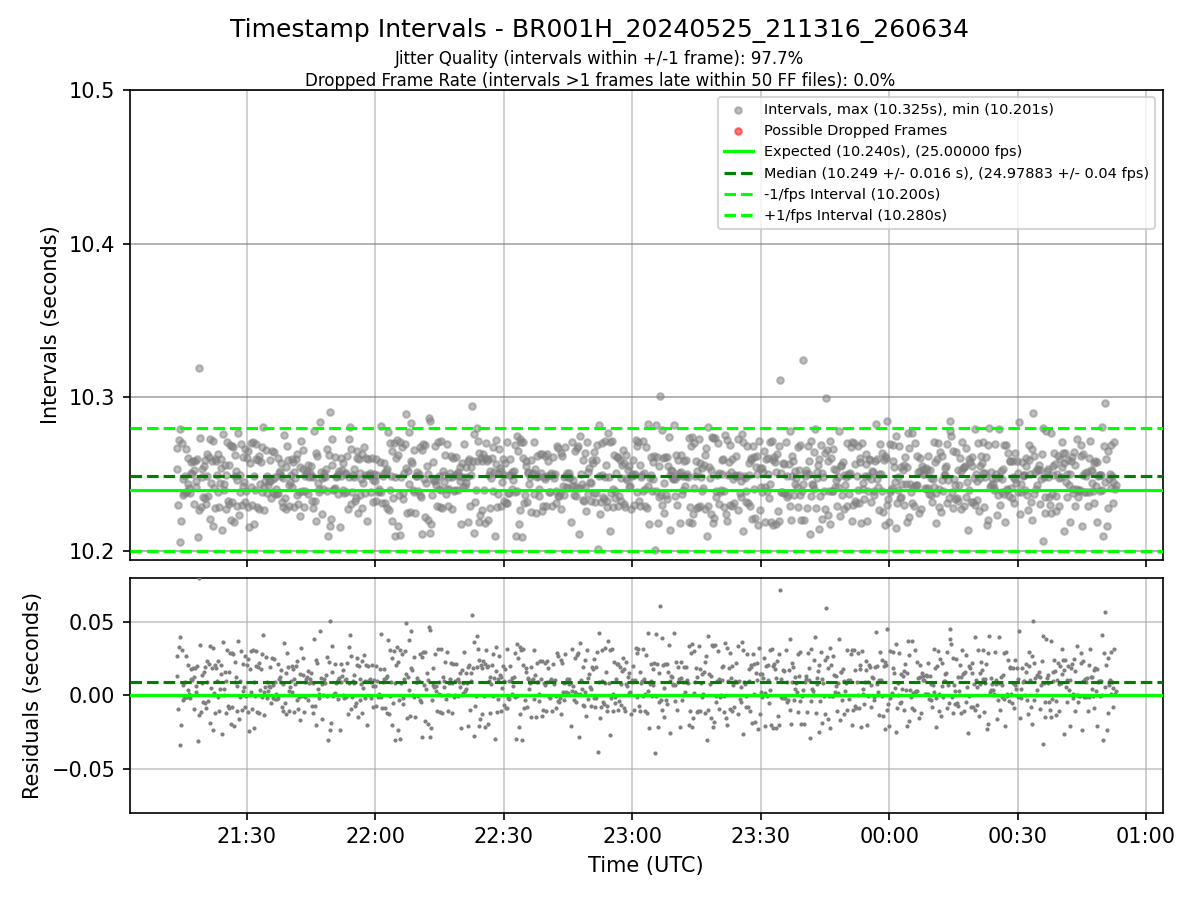
Task: Click legend entry 'Possible Dropped Frames'
Action: pos(855,130)
